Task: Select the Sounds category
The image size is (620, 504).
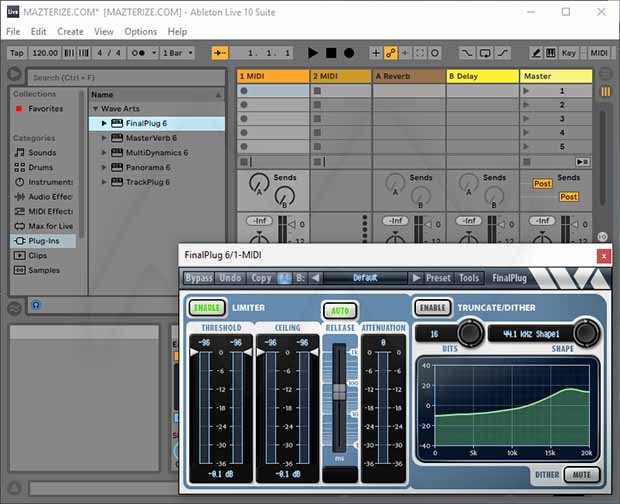Action: point(42,153)
